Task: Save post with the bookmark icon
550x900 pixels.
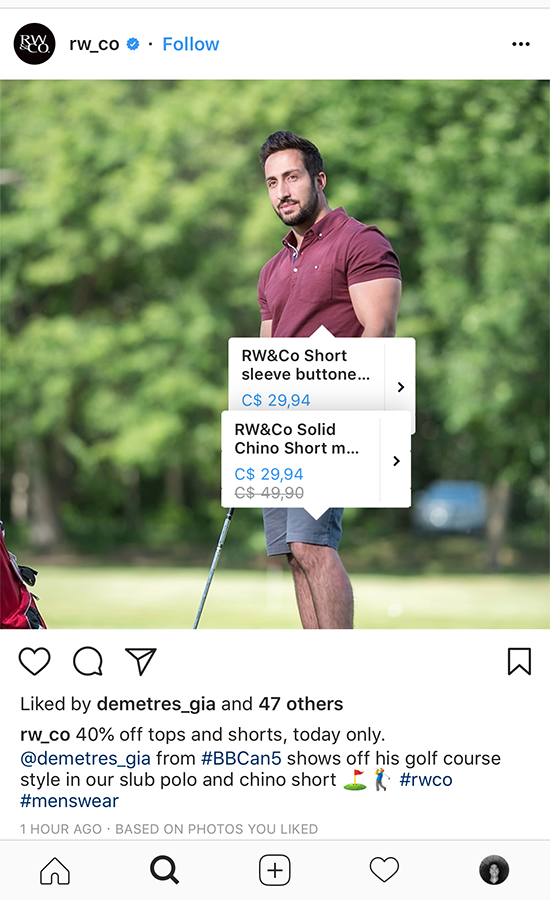Action: 519,661
